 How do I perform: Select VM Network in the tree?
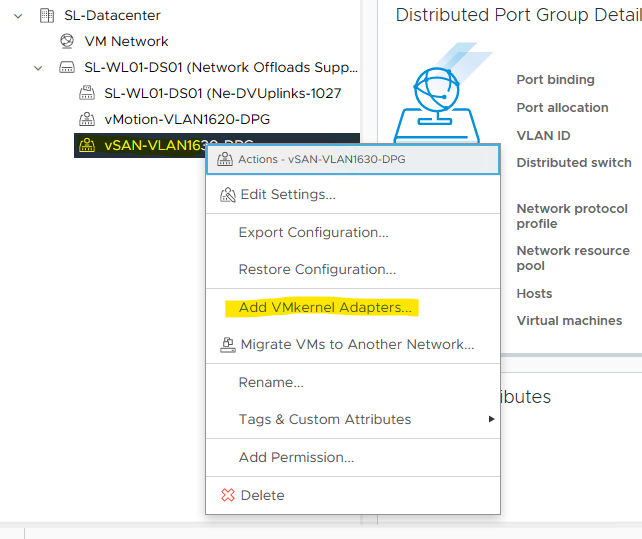click(x=126, y=41)
